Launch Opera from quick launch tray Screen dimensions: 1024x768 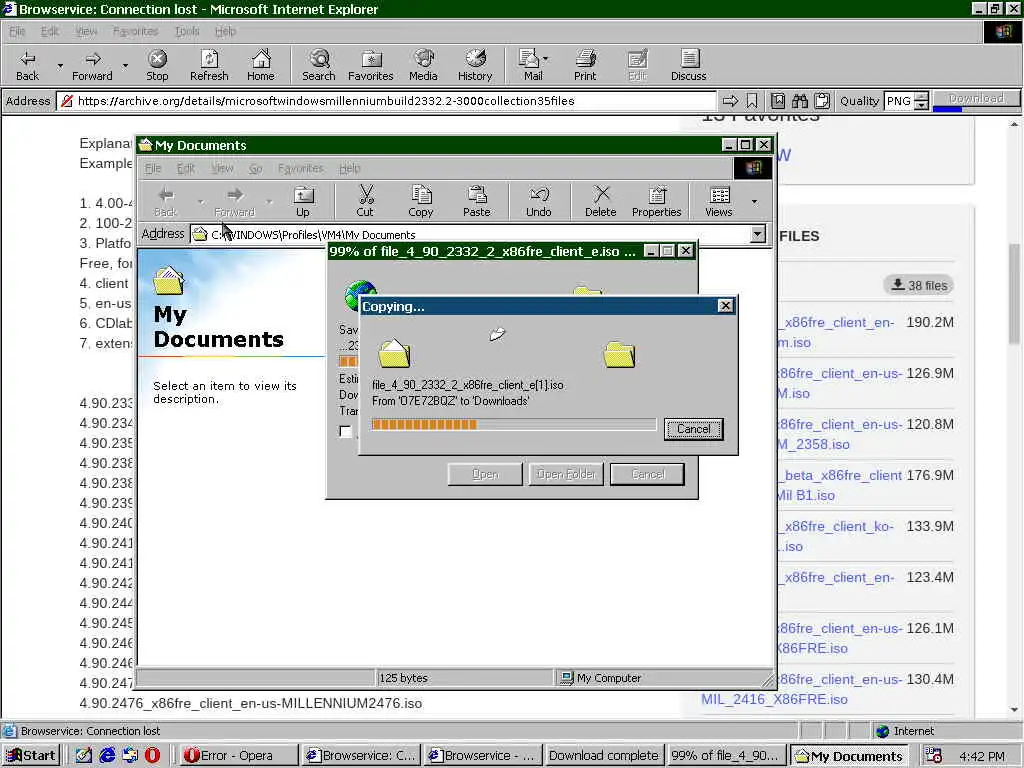152,756
